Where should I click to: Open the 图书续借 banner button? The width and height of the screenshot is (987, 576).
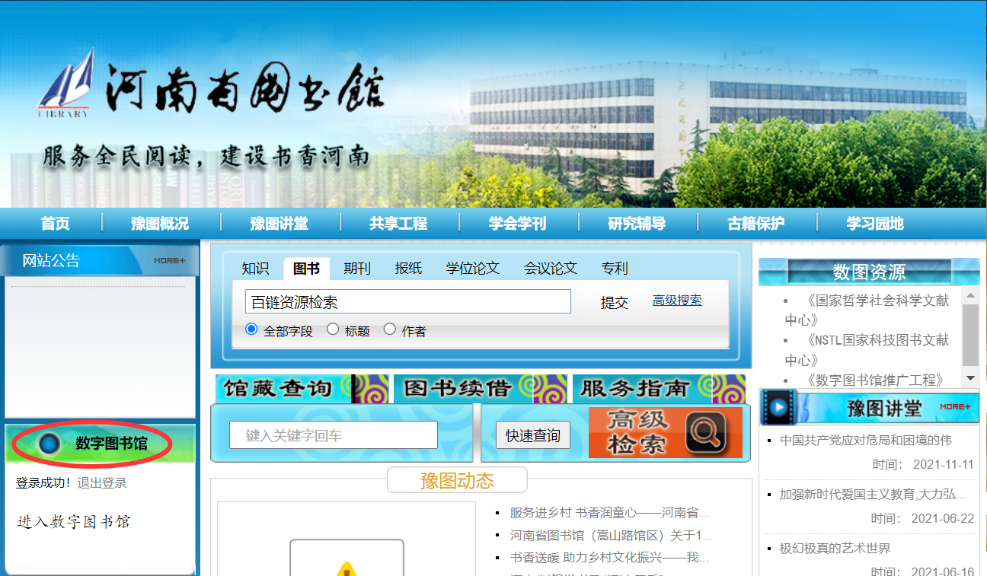click(480, 389)
